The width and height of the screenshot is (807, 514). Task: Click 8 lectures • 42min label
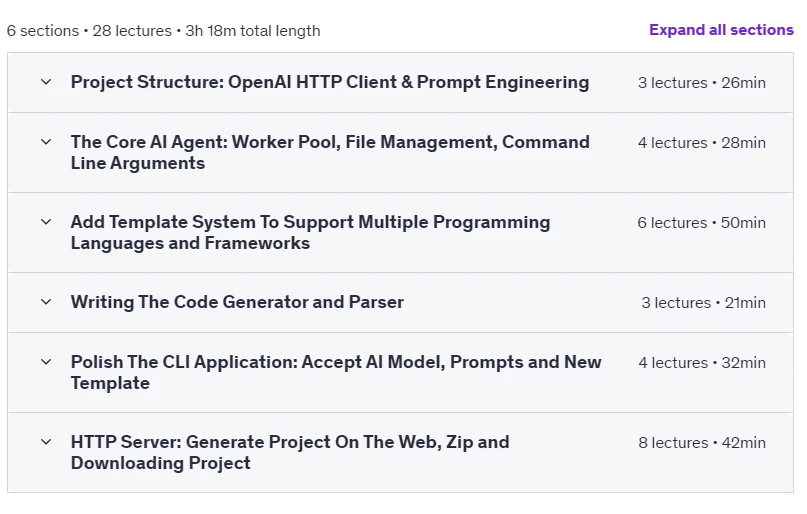point(702,443)
